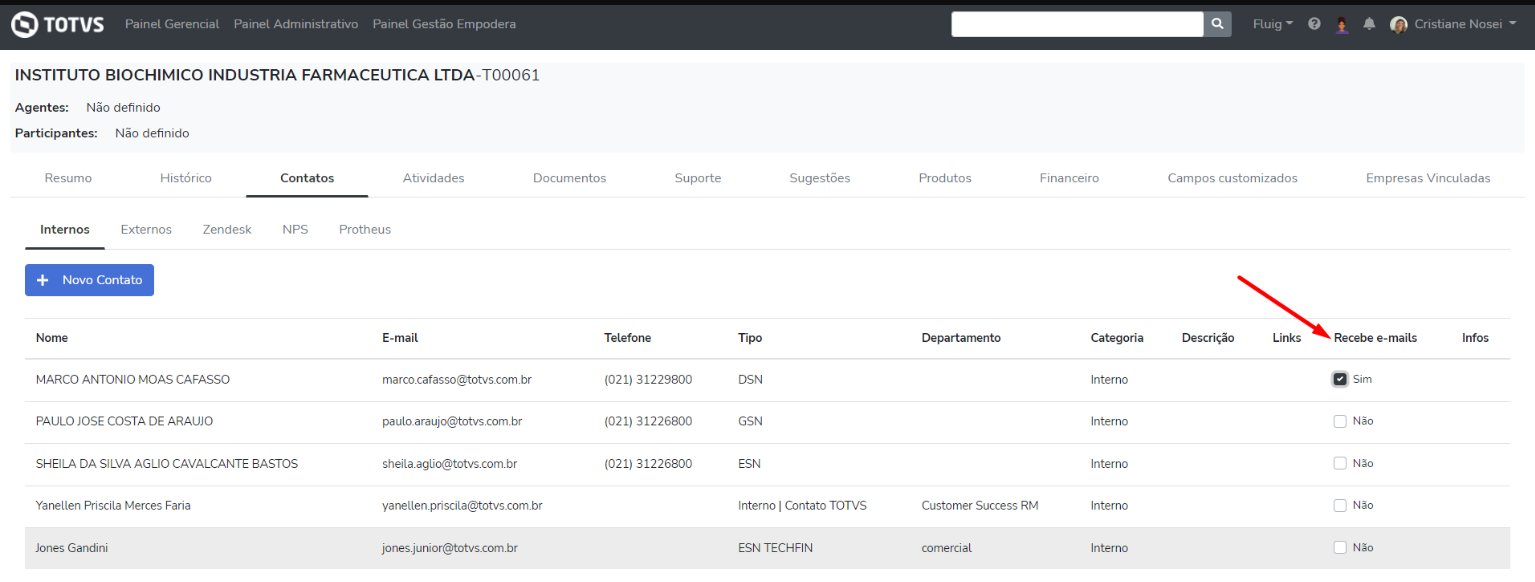Open the Sugestões tab
This screenshot has width=1535, height=582.
click(820, 178)
